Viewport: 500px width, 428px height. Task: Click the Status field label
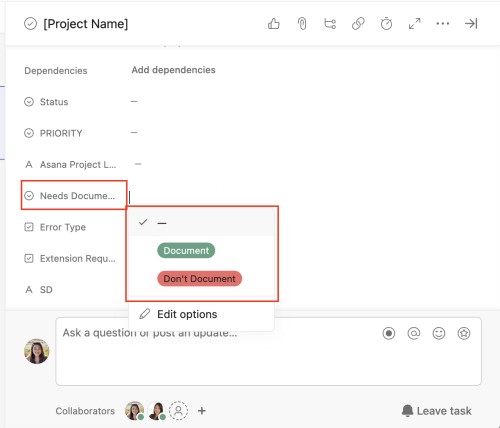54,102
